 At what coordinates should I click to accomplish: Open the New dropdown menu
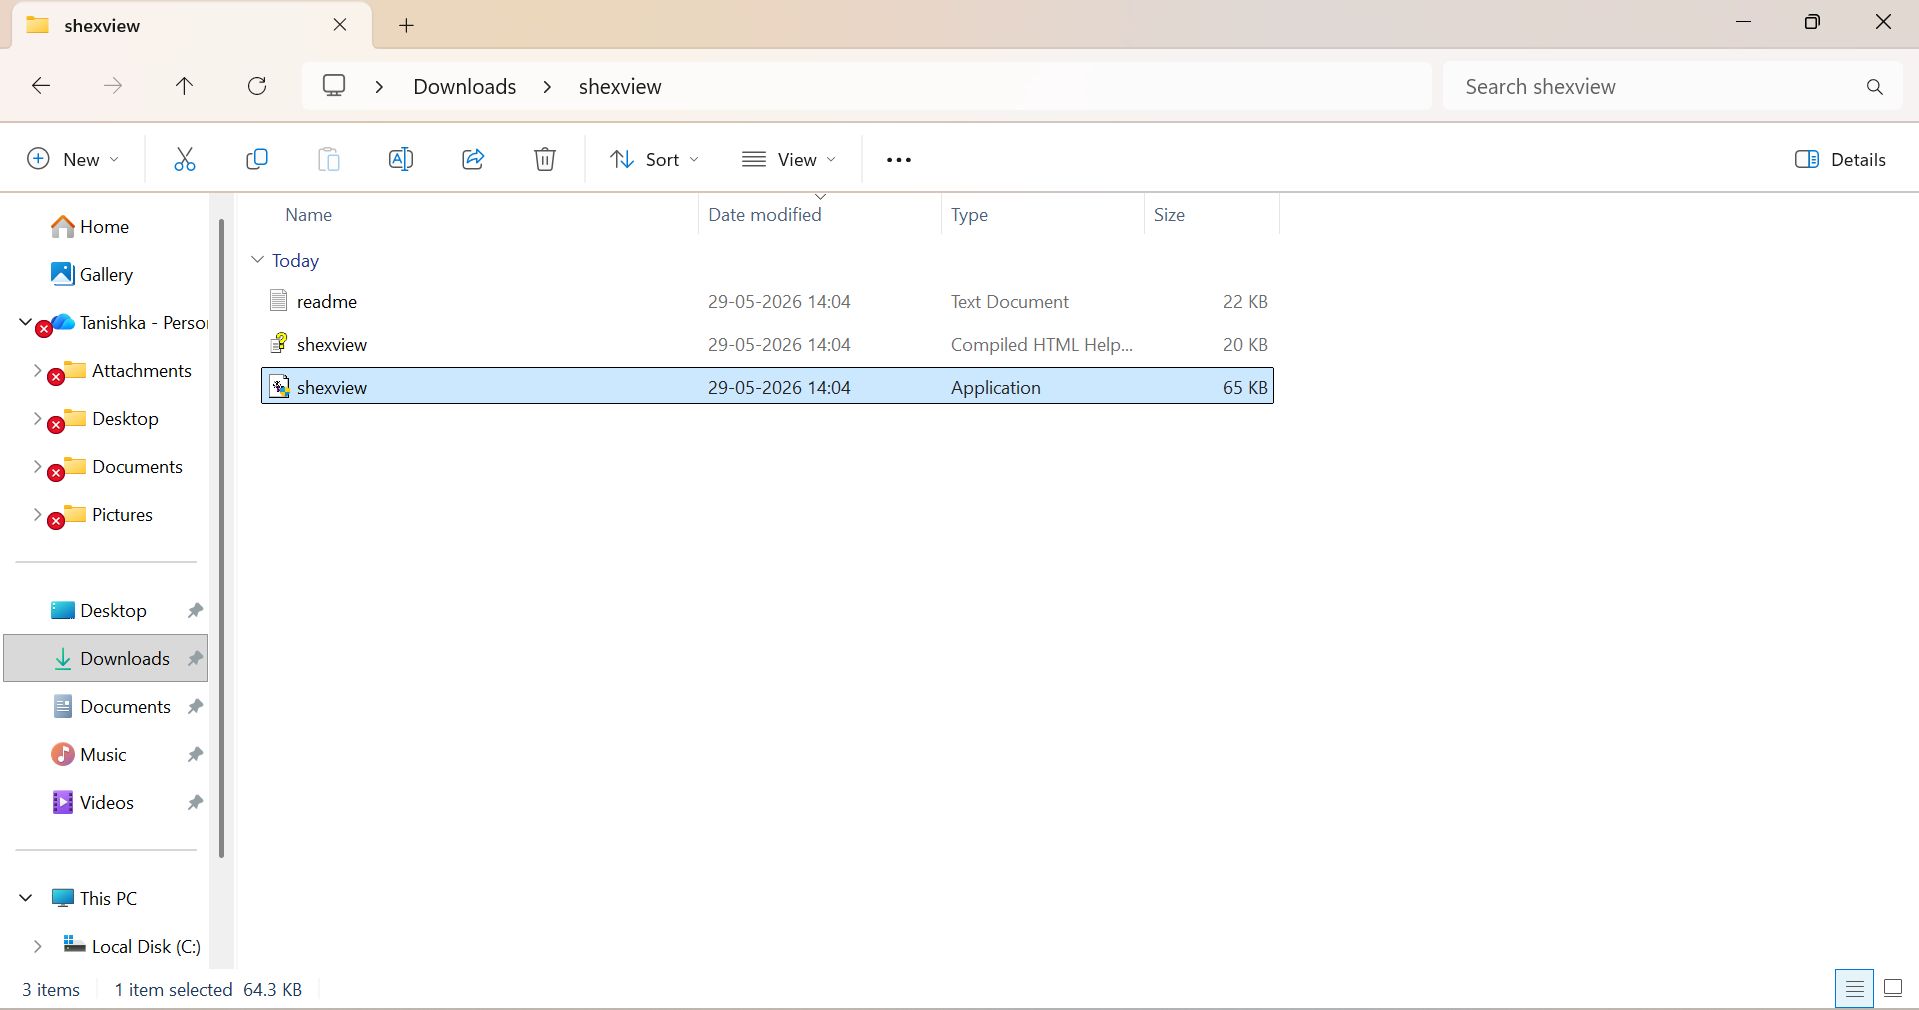pos(73,160)
